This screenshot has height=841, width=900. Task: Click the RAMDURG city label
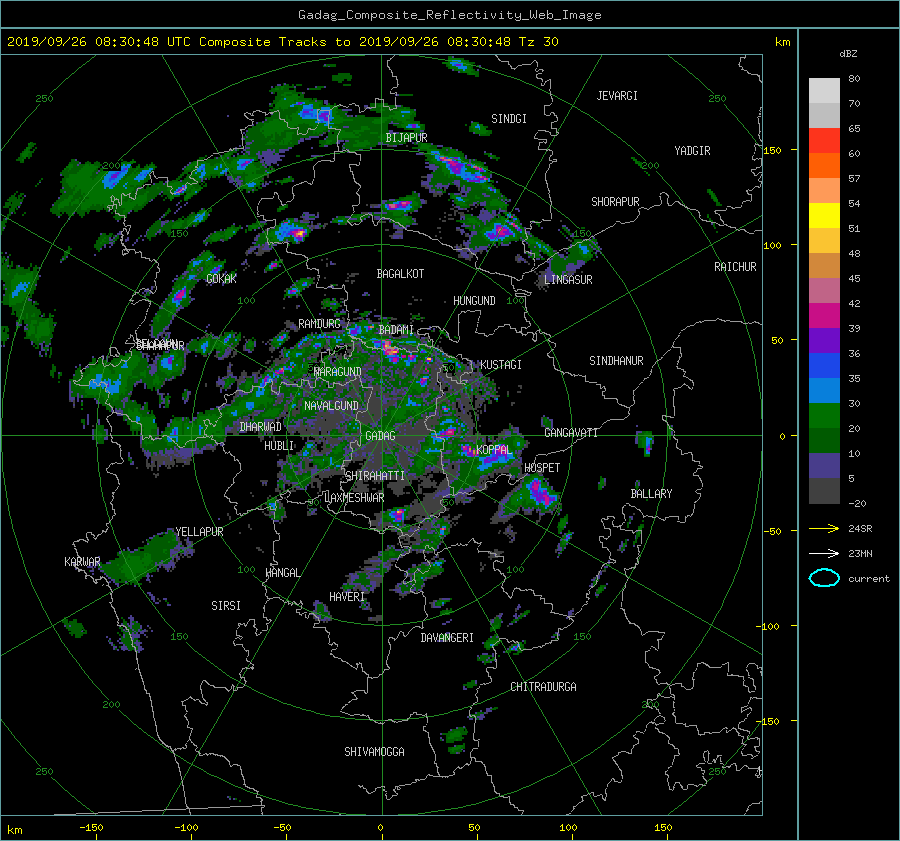pyautogui.click(x=319, y=324)
